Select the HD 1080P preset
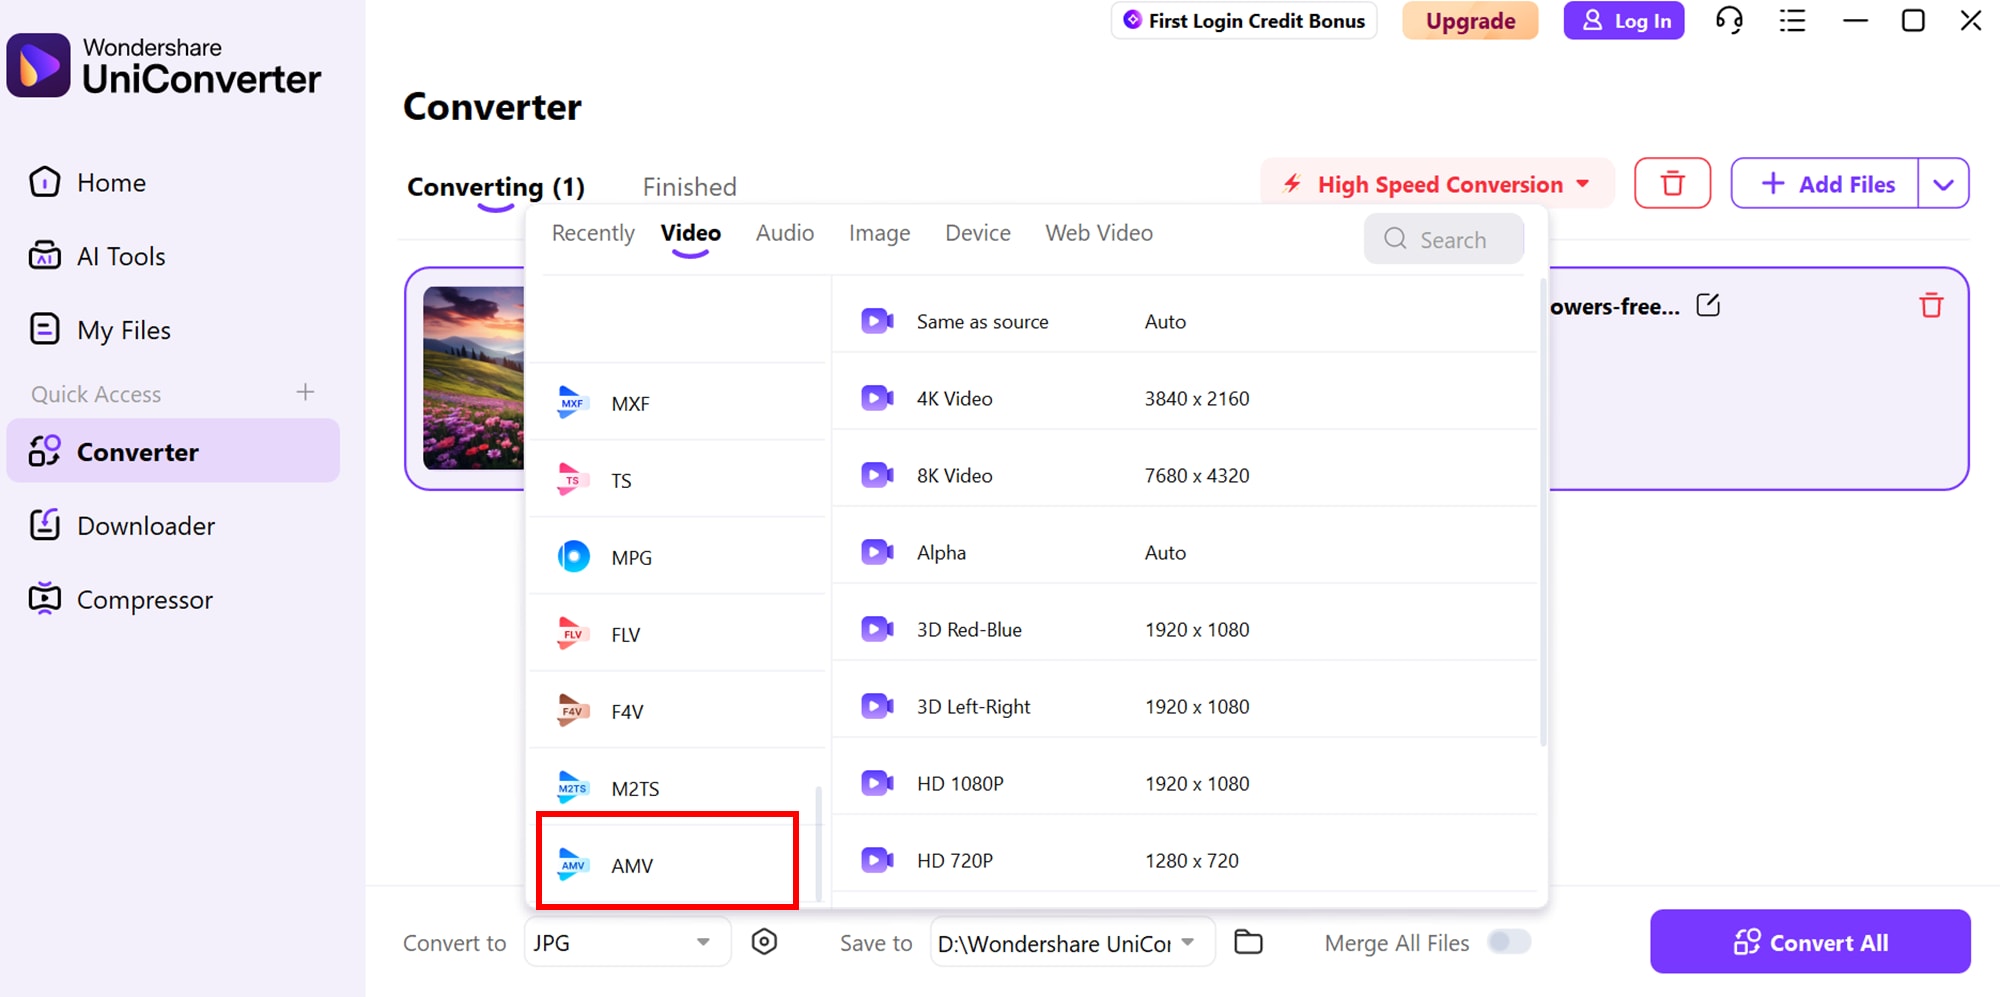Screen dimensions: 2000x997 [1185, 783]
